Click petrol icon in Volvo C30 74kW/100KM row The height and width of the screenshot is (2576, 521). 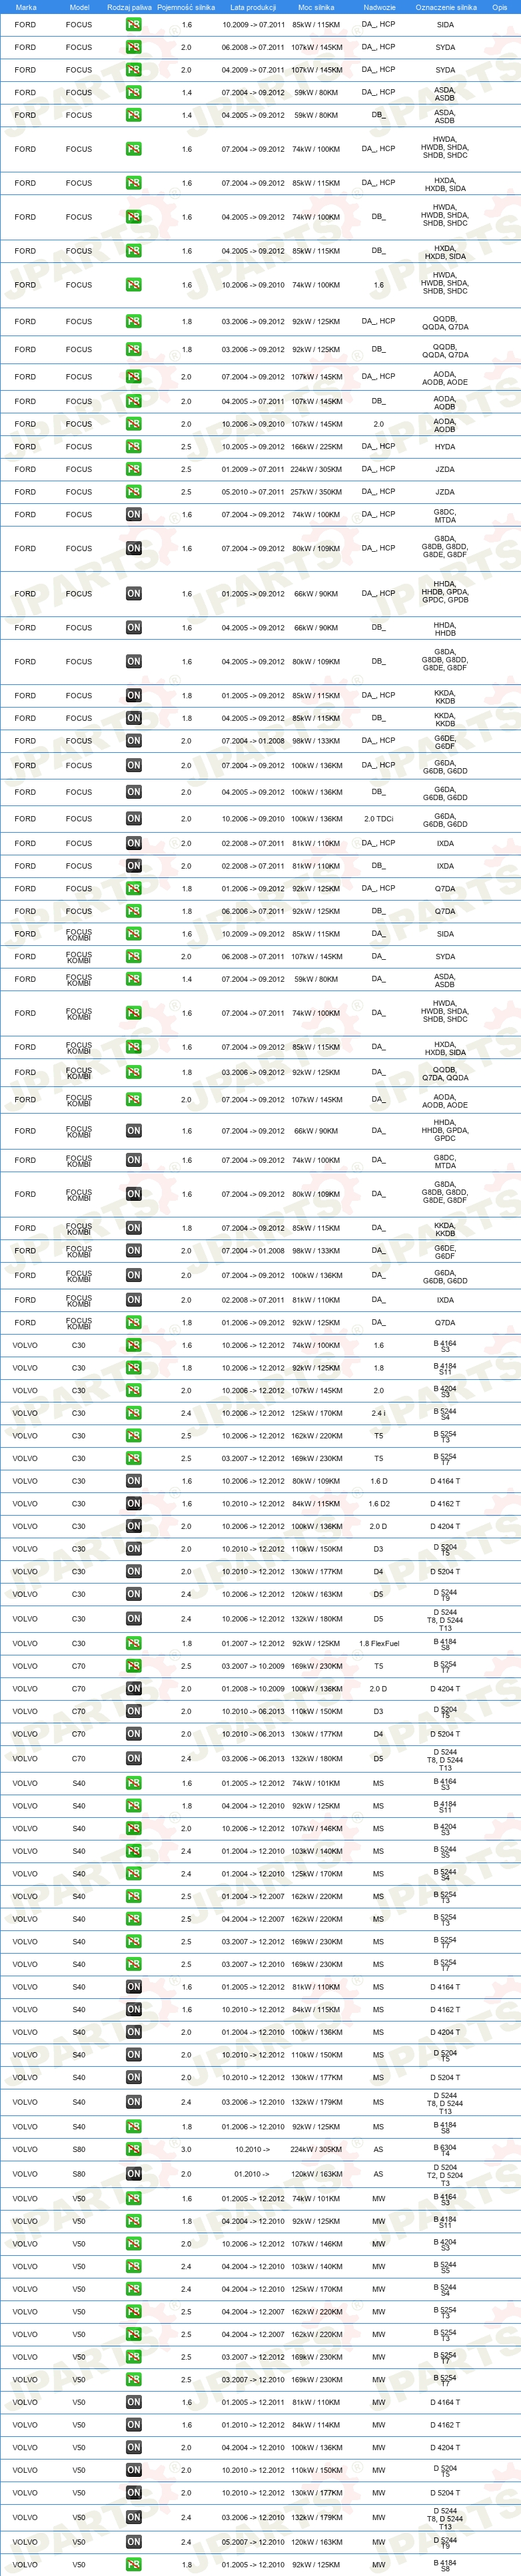pyautogui.click(x=133, y=1345)
